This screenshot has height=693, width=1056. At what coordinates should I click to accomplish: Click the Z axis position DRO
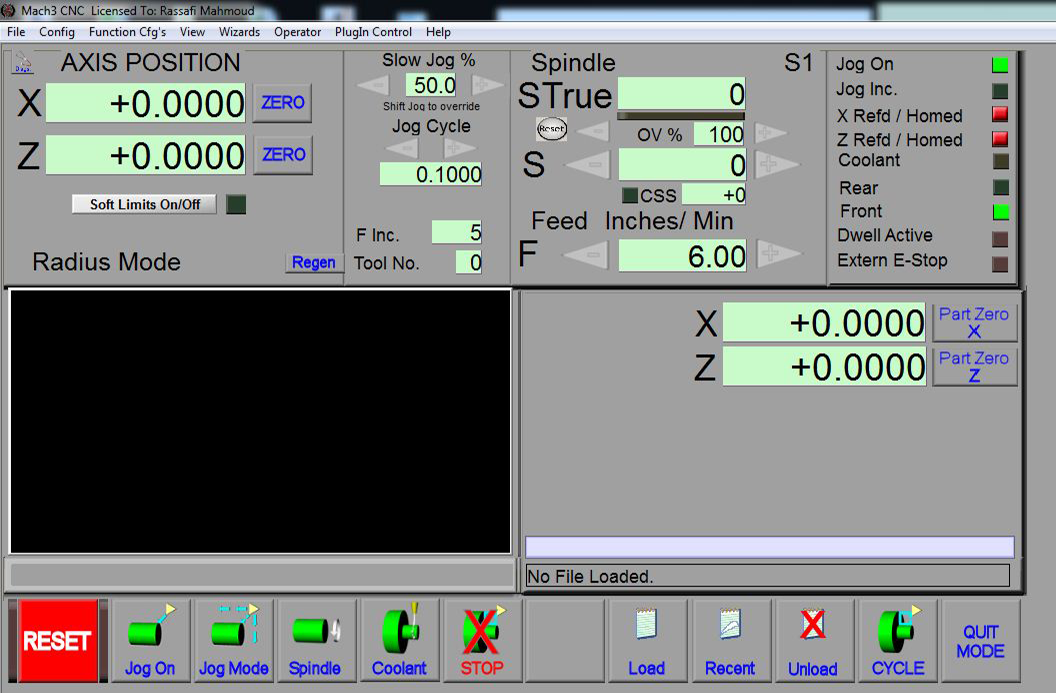coord(145,156)
